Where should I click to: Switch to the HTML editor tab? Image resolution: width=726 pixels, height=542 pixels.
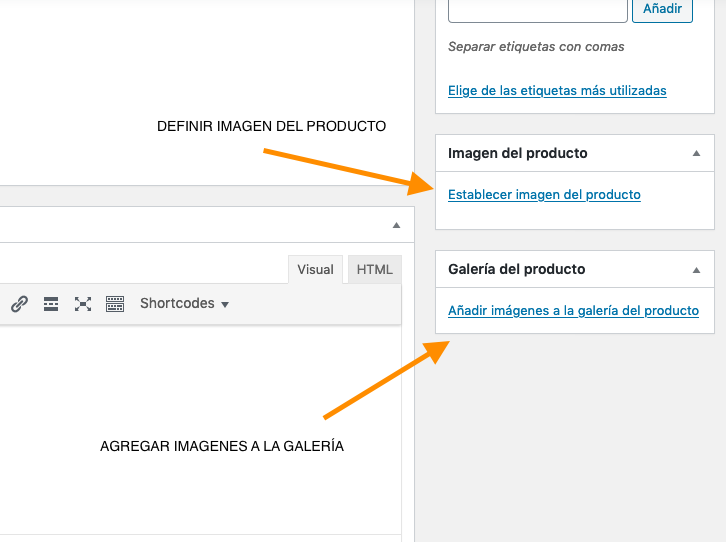click(x=375, y=269)
